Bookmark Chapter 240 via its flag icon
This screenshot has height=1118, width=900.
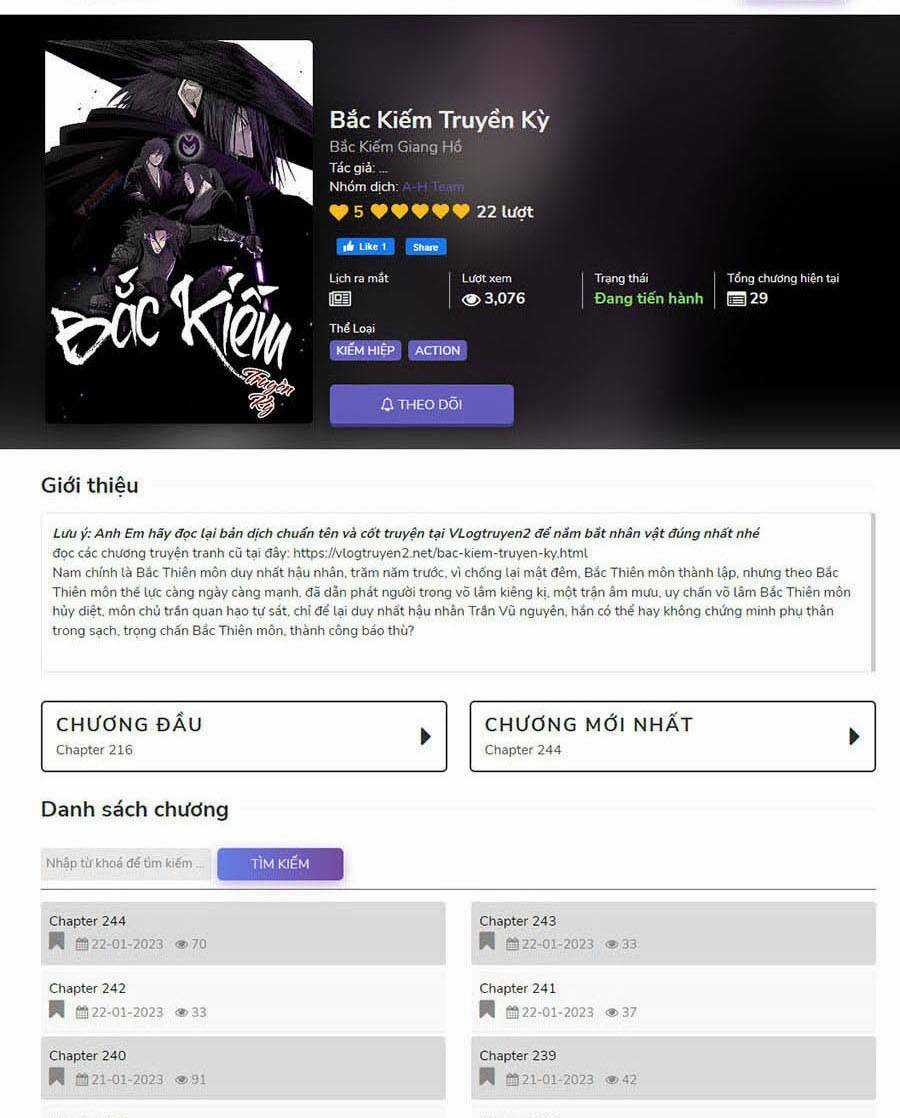(56, 1077)
